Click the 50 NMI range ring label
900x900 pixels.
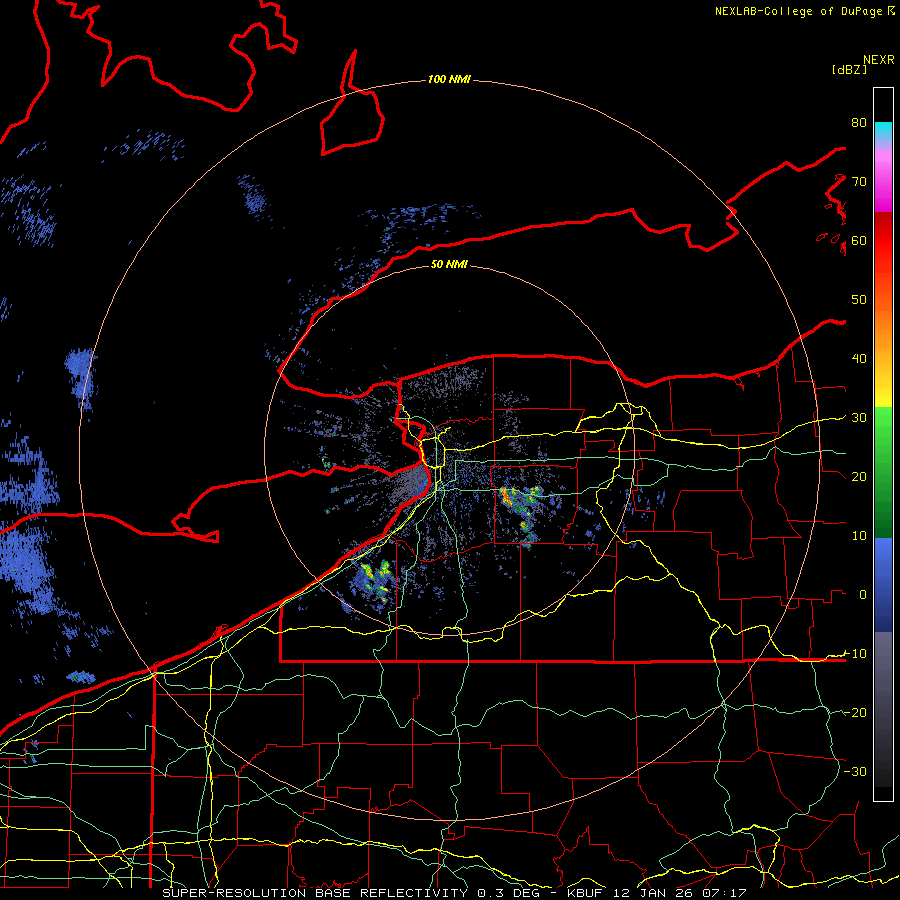(x=449, y=264)
